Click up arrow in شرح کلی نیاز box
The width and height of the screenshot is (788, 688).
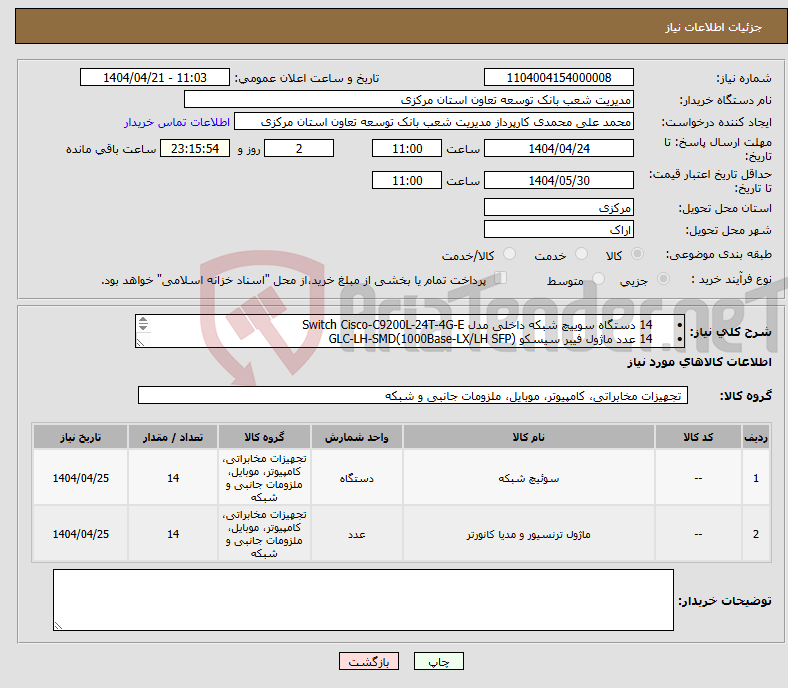tap(143, 320)
